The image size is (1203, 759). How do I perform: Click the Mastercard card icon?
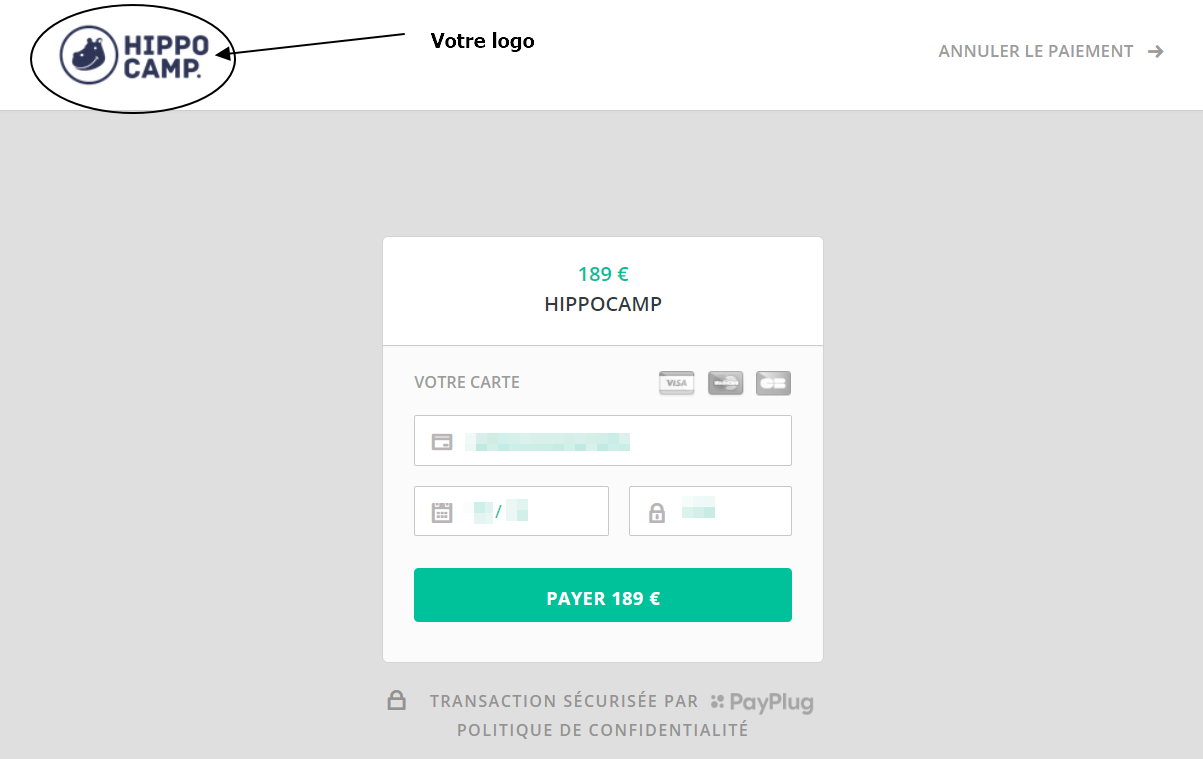[x=725, y=383]
